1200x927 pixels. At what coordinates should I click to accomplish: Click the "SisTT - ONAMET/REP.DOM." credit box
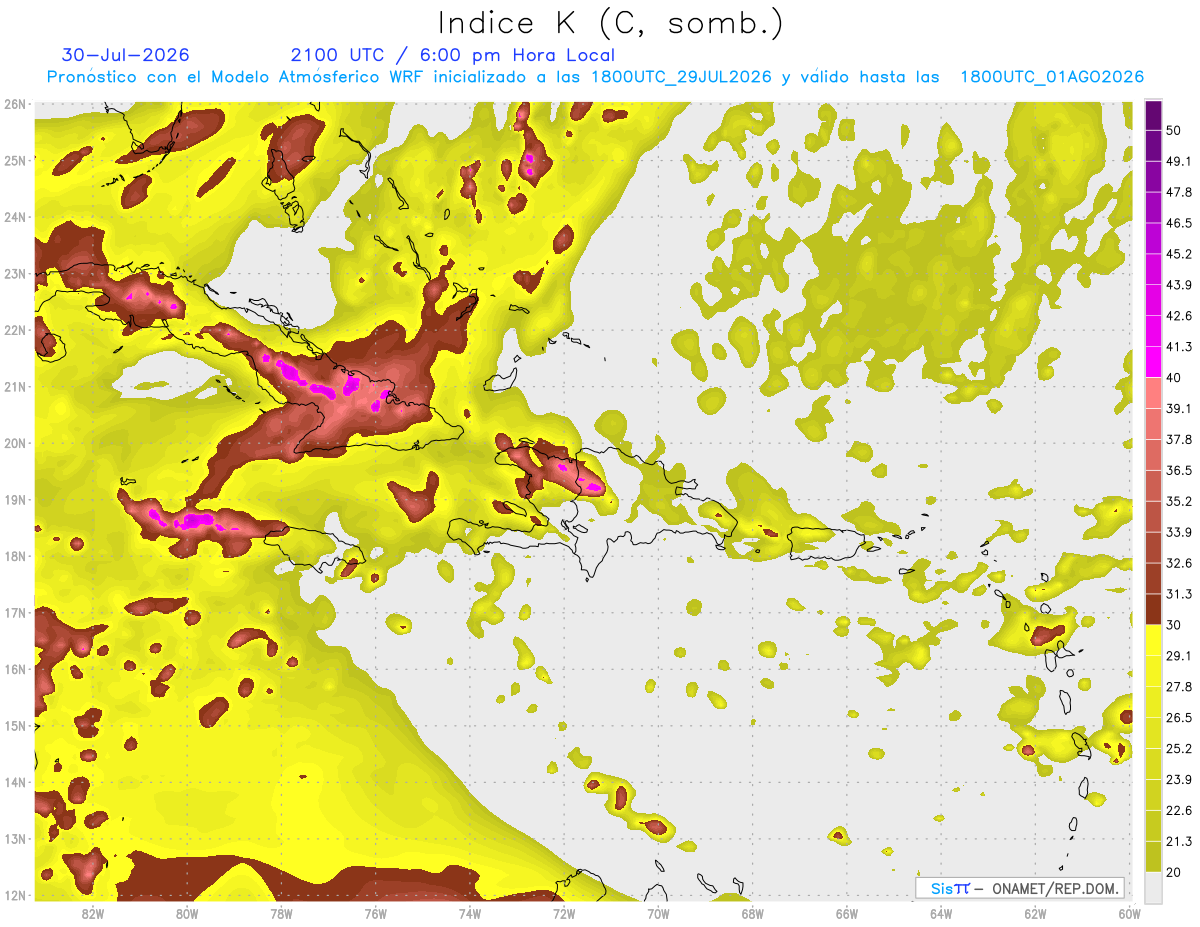pyautogui.click(x=1019, y=888)
